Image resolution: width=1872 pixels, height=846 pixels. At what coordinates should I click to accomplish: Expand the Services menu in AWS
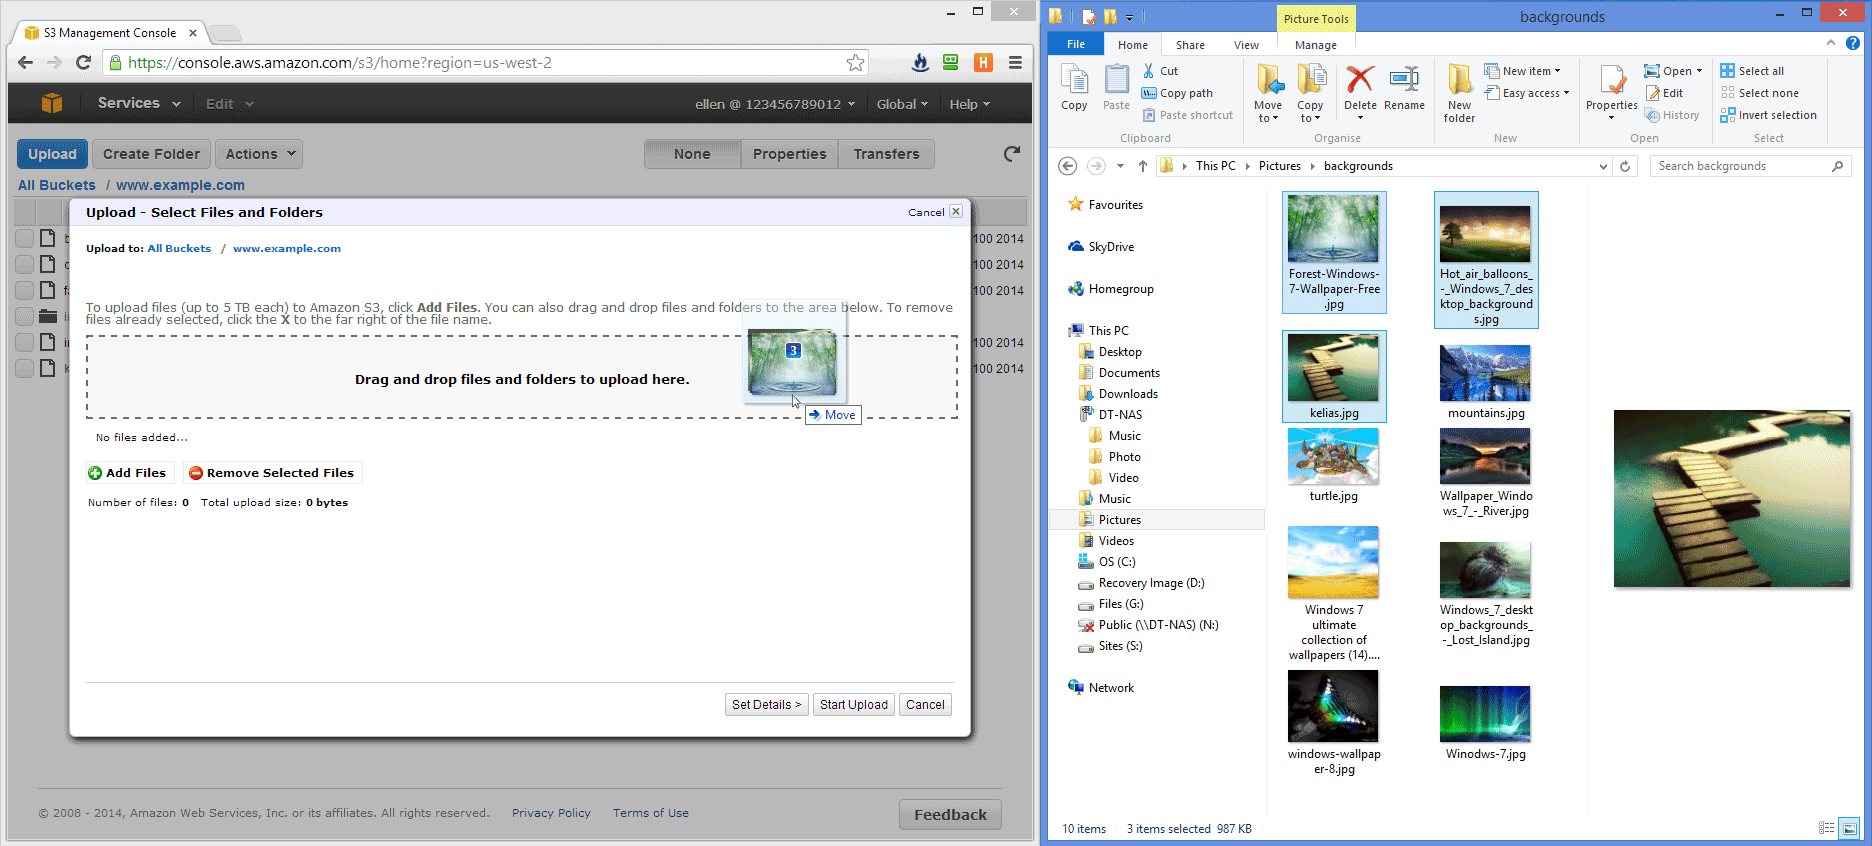point(138,103)
